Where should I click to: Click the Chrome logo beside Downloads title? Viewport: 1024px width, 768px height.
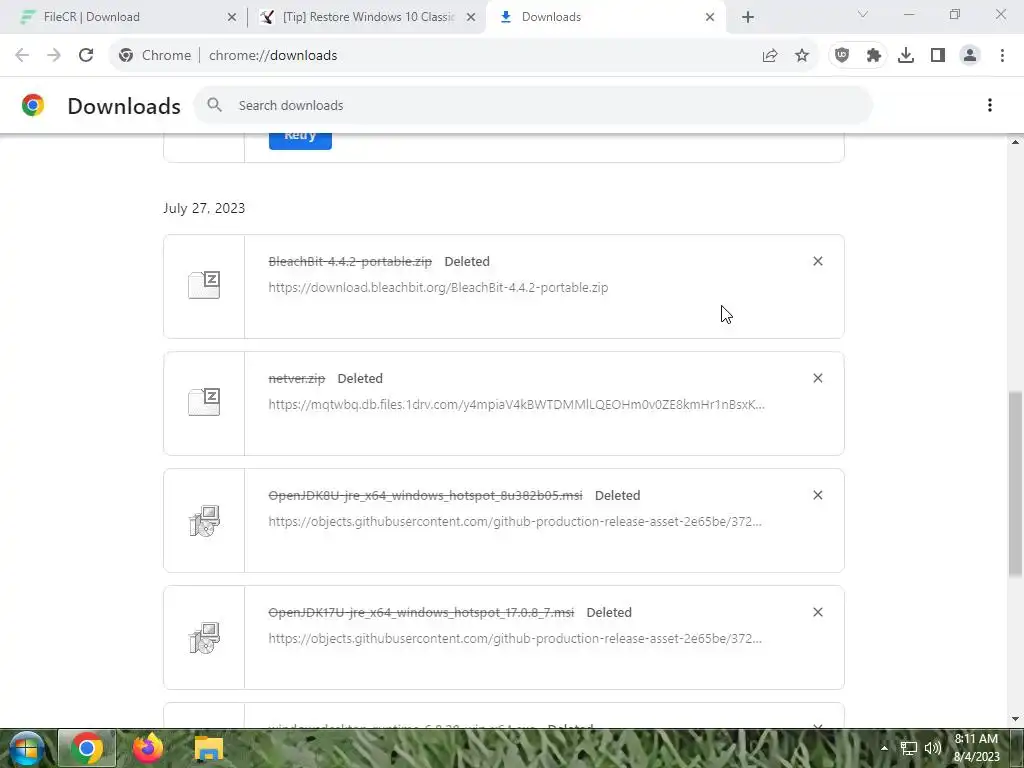[x=33, y=105]
